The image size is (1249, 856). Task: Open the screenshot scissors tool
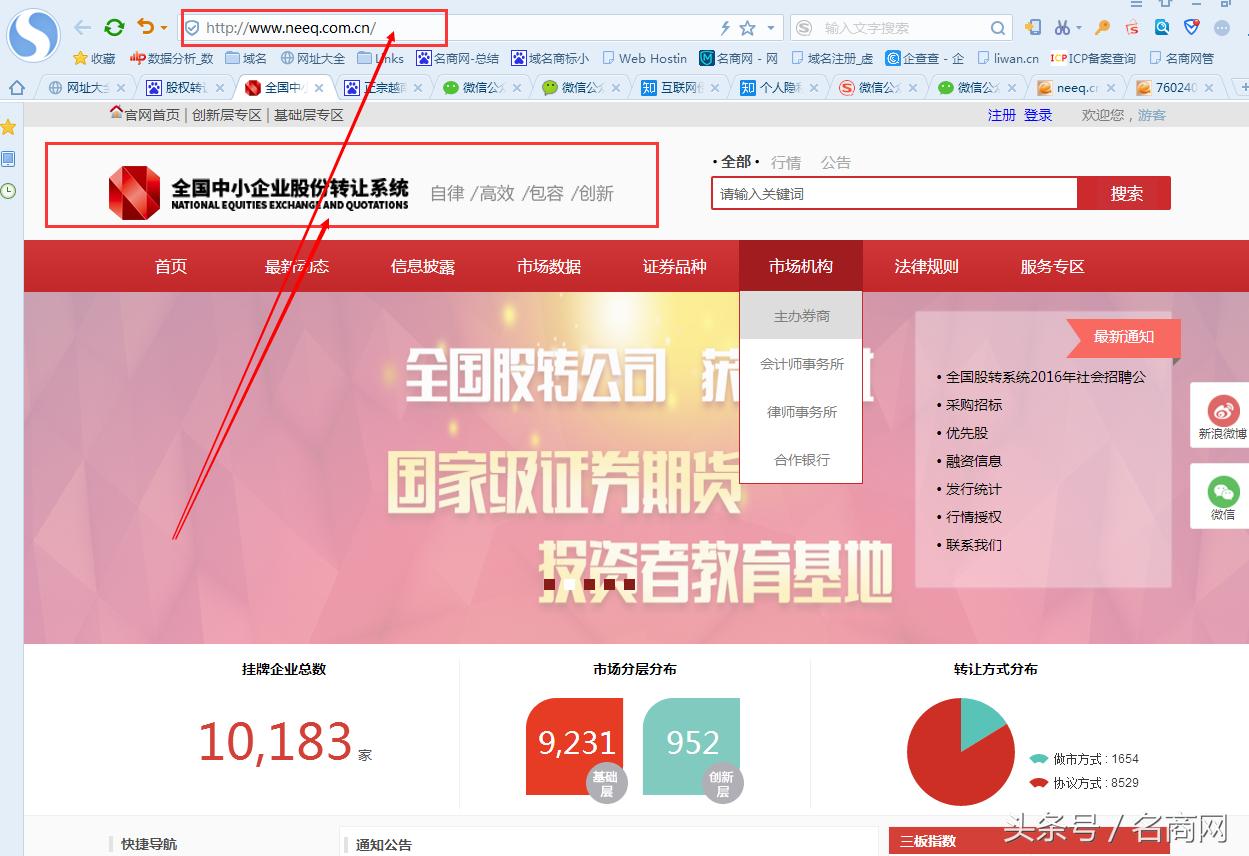[1063, 28]
